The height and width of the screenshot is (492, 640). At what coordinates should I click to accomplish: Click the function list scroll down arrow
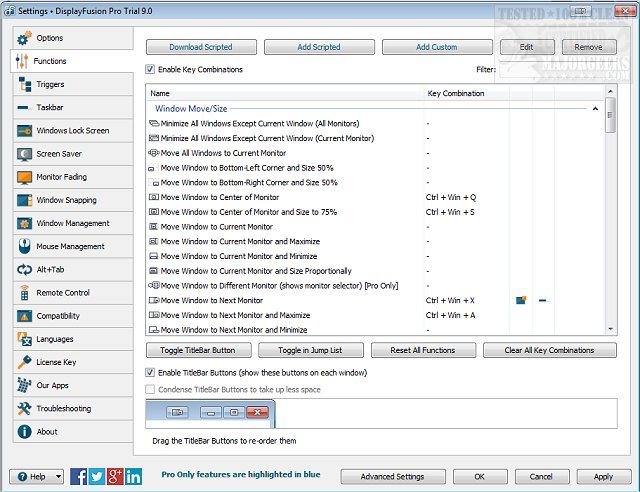[611, 329]
